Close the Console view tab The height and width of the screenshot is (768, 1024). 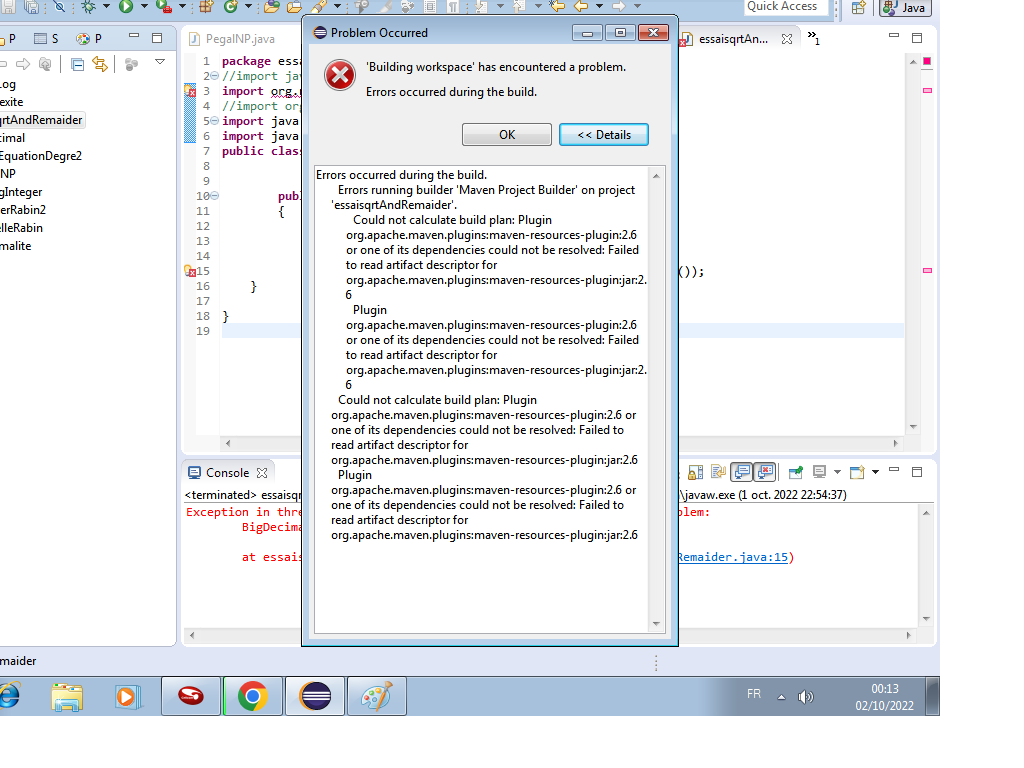(x=262, y=473)
